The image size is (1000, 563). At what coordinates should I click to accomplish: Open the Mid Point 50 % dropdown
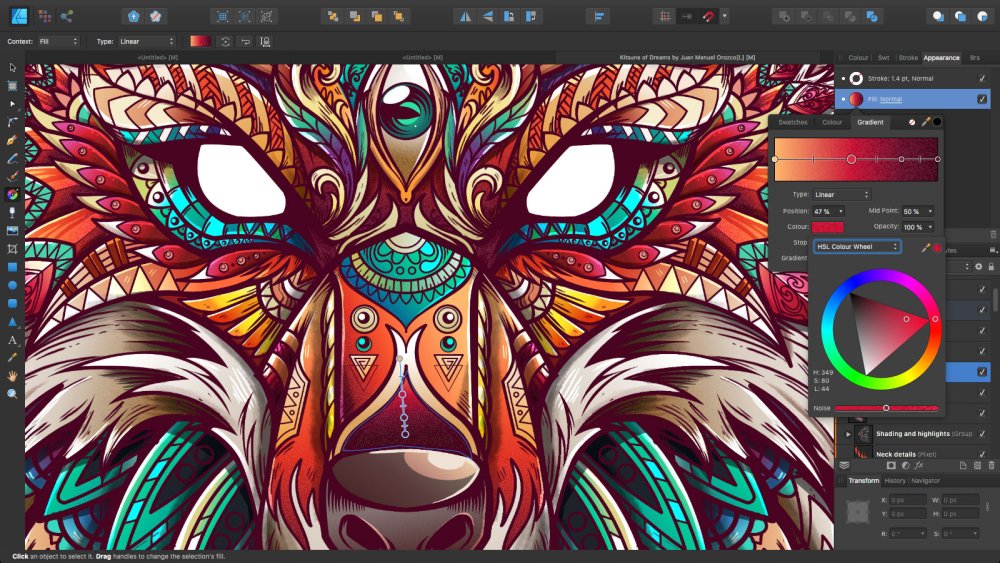918,211
